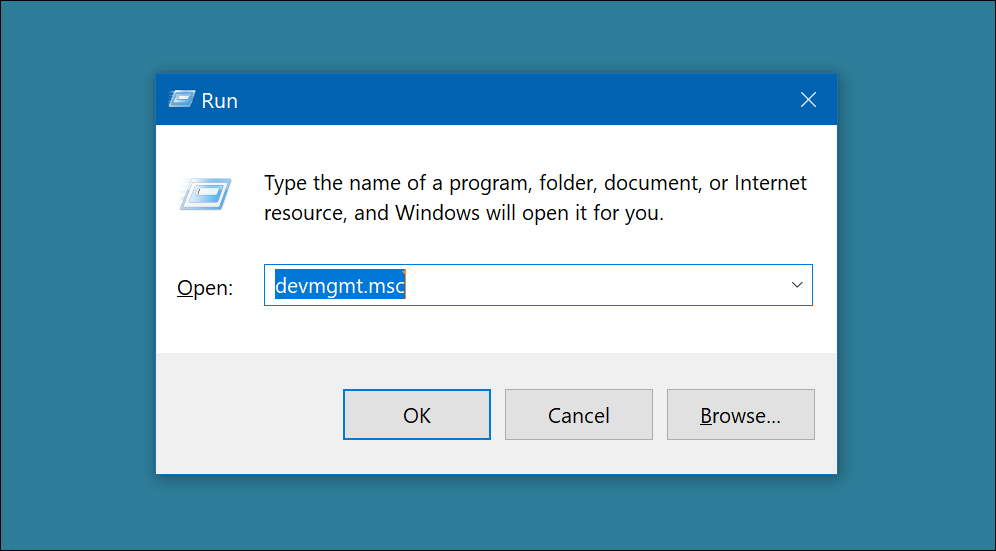
Task: Click the "Run" title text
Action: (x=219, y=100)
